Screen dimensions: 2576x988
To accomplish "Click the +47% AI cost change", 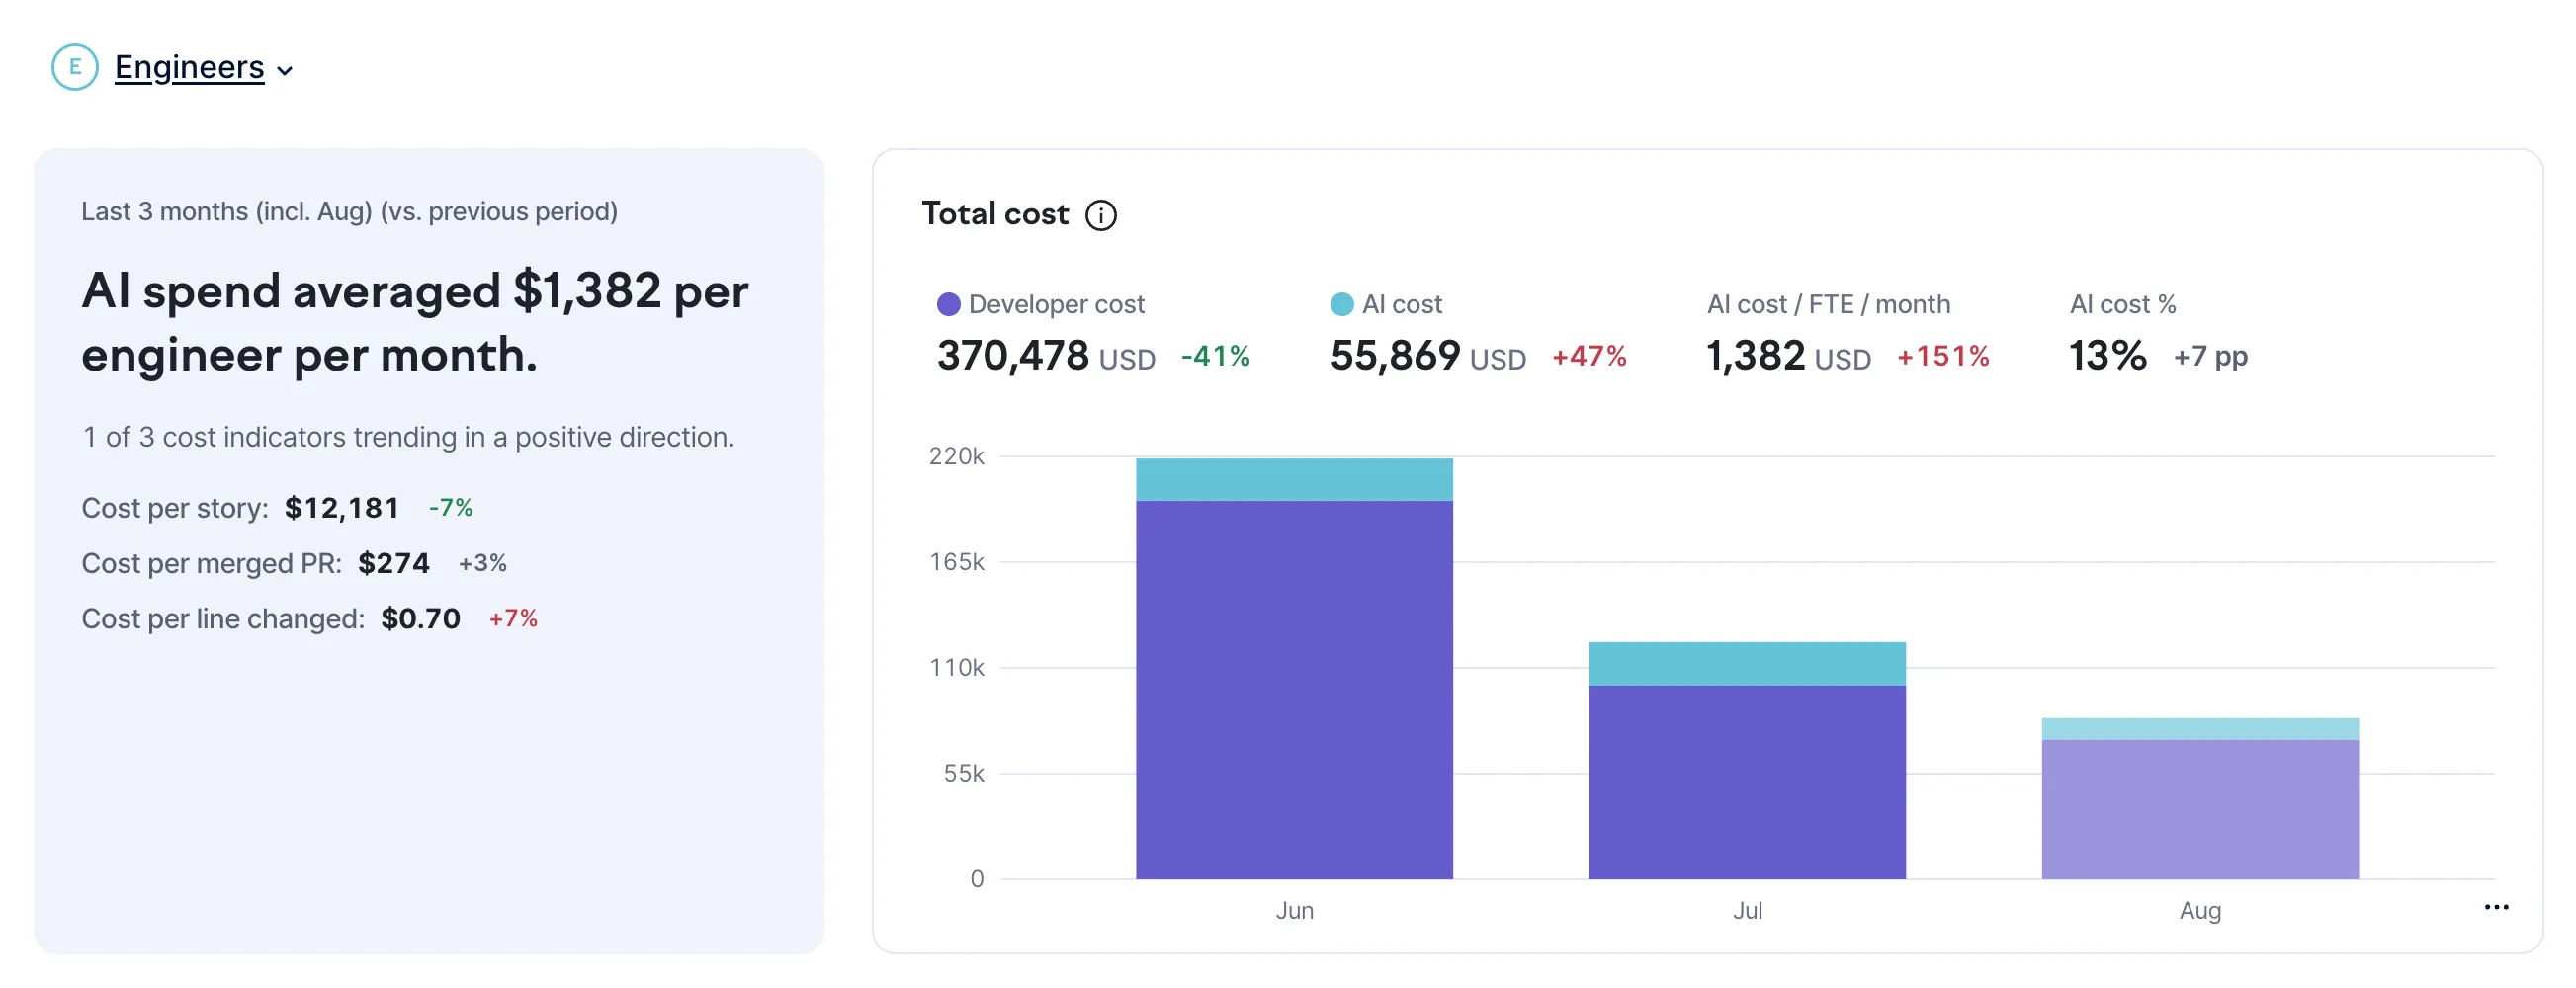I will [x=1589, y=356].
